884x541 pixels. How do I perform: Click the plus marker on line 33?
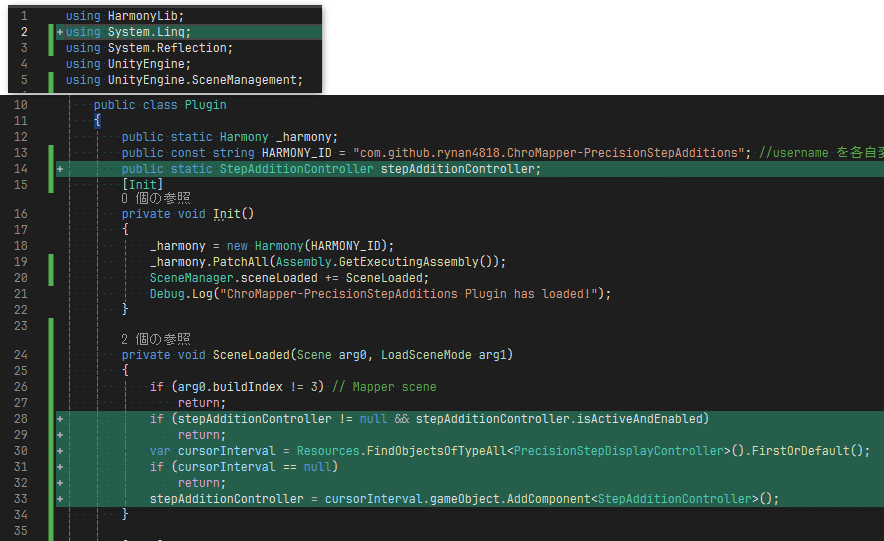60,499
